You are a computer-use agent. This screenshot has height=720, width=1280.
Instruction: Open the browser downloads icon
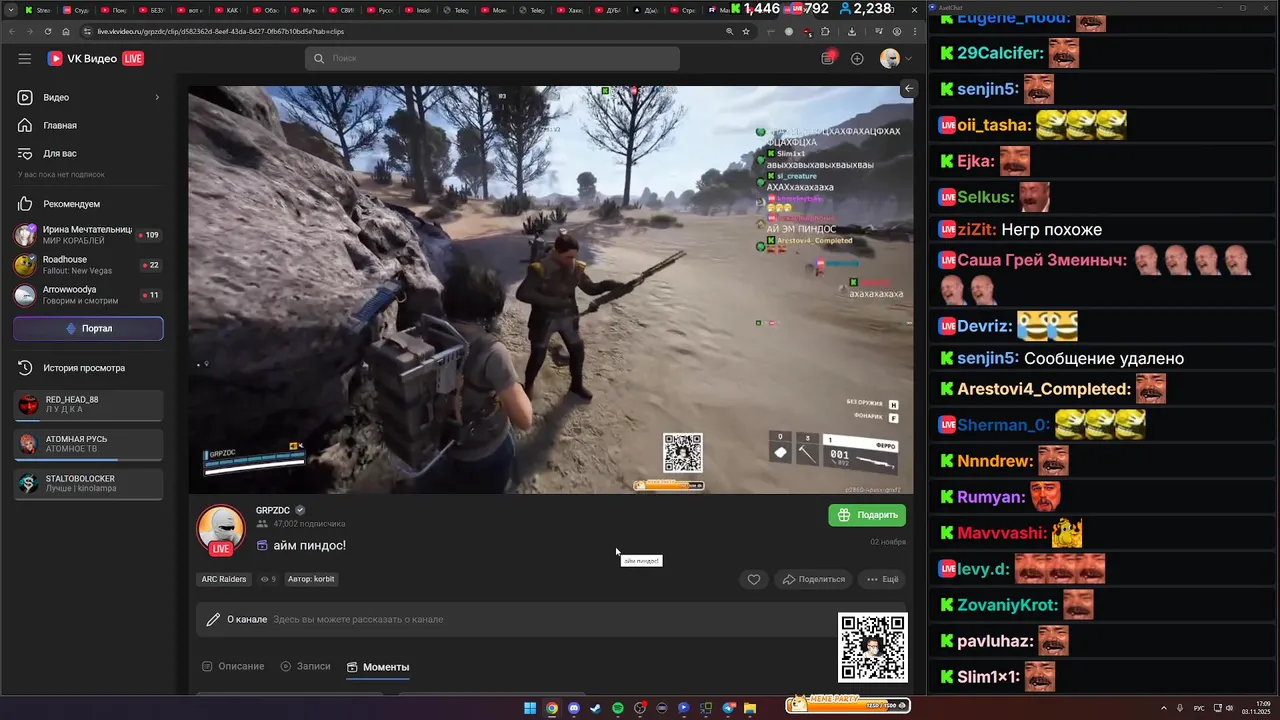coord(851,31)
